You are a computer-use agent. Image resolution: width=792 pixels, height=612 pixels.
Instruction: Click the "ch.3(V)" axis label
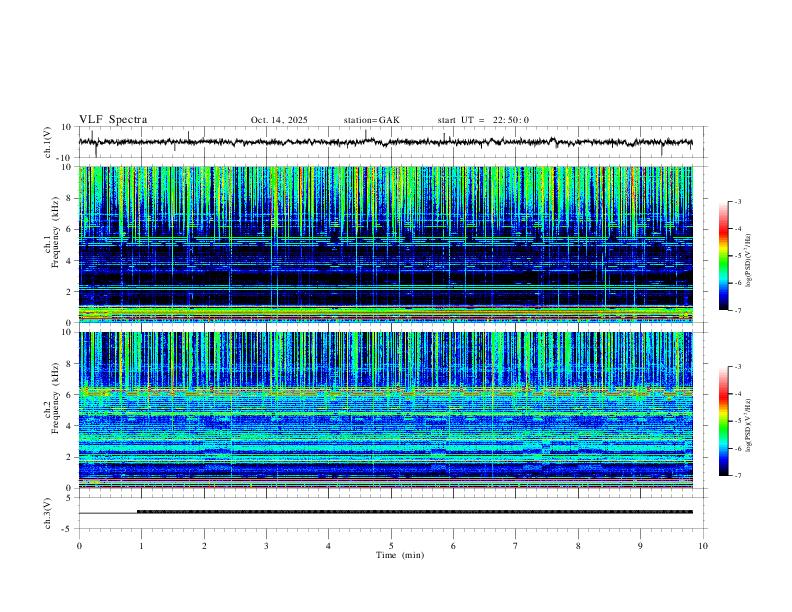[x=48, y=513]
